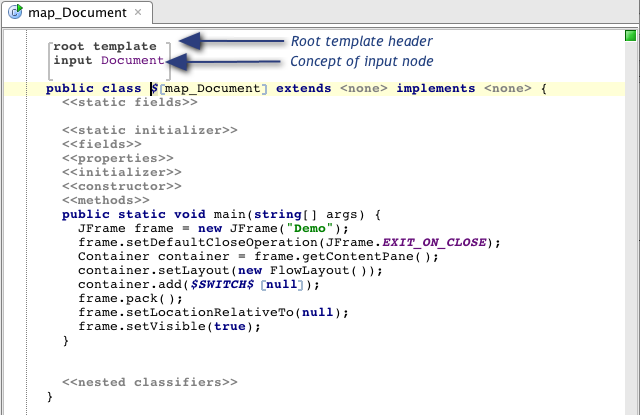Click the <<nested classifiers>> placeholder
The height and width of the screenshot is (415, 640).
[x=150, y=382]
